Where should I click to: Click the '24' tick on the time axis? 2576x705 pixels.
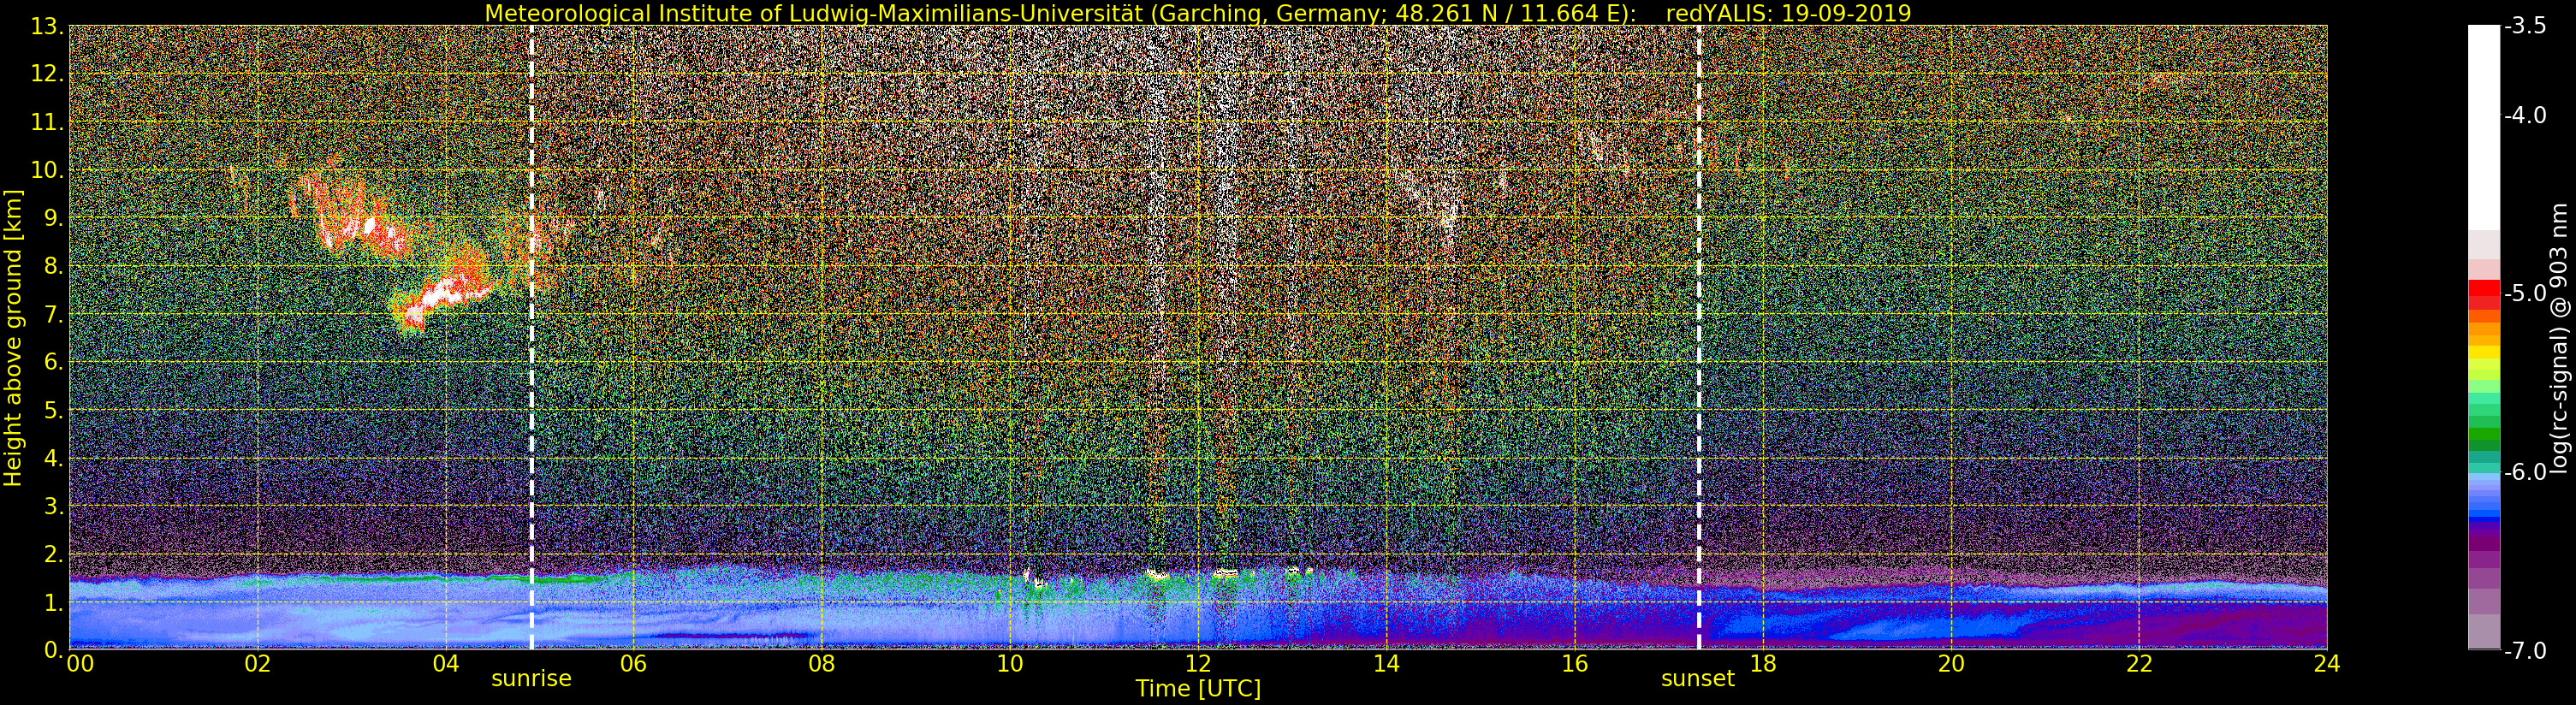(x=2327, y=664)
